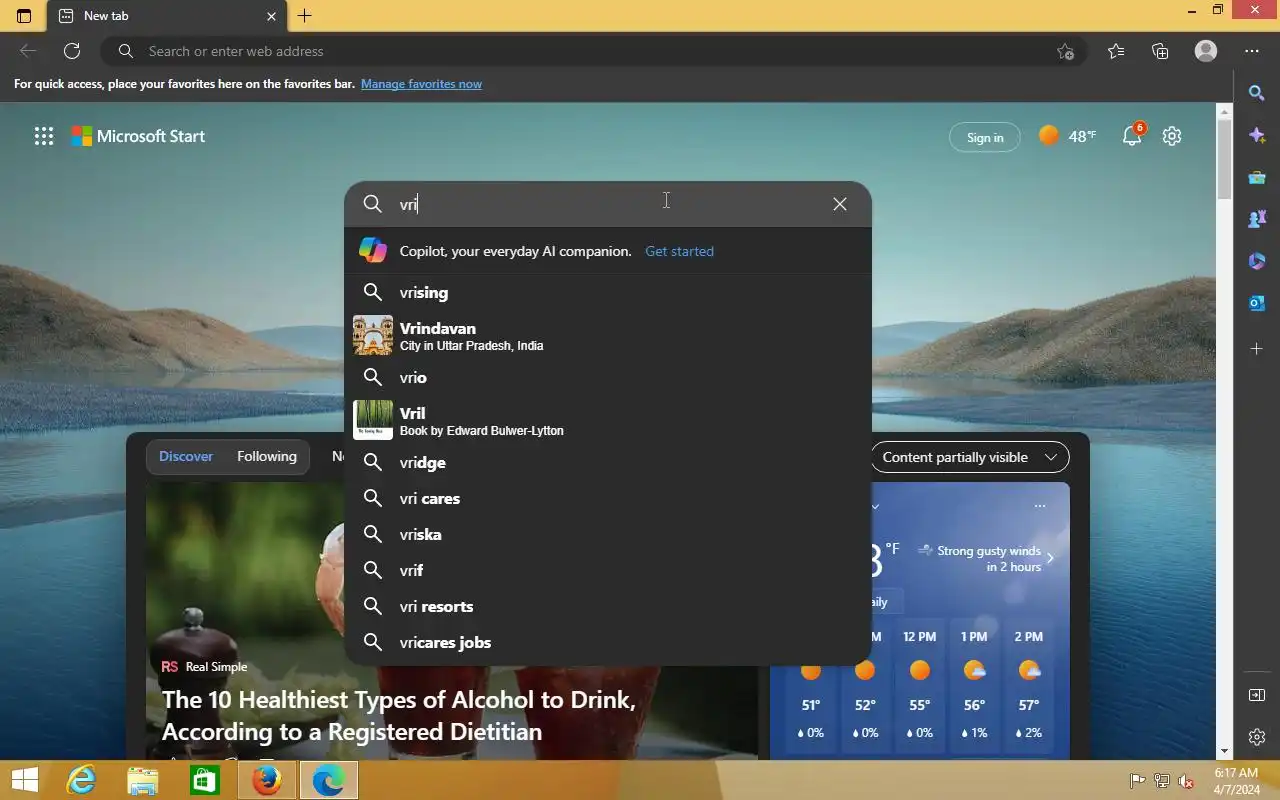Open the healthiest alcohol article headline

[x=398, y=715]
